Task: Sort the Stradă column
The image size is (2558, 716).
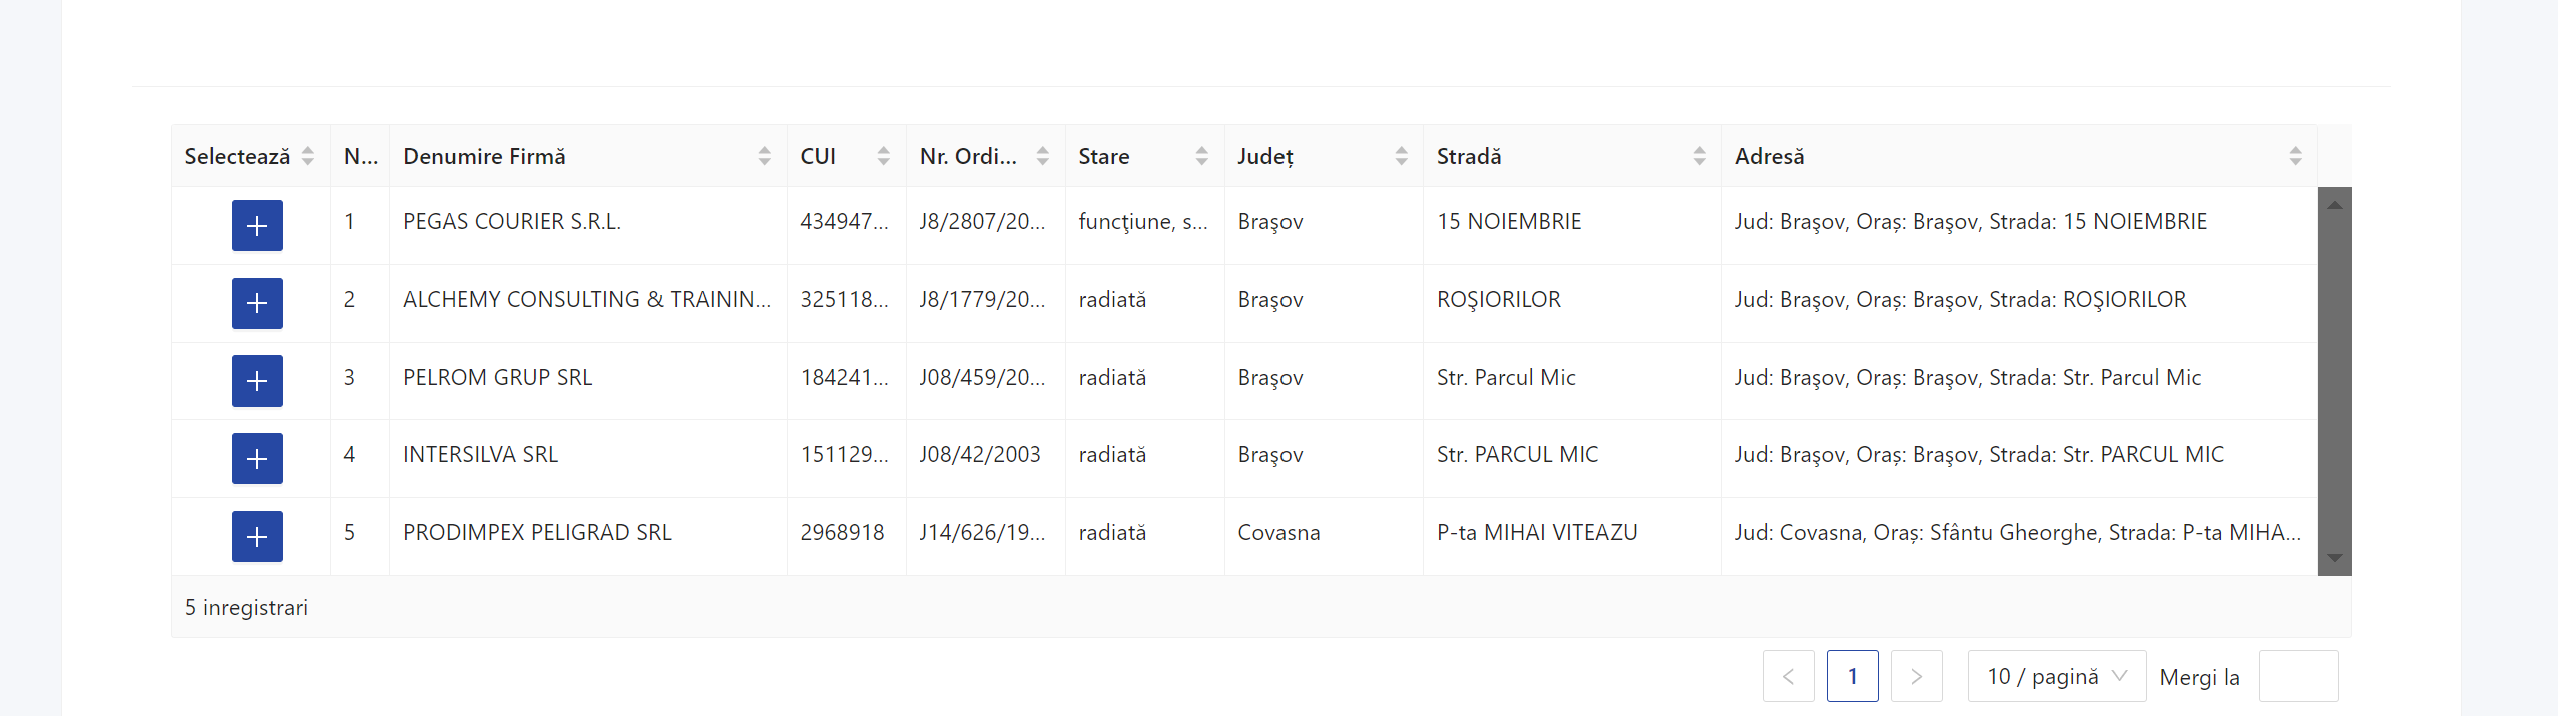Action: click(x=1699, y=156)
